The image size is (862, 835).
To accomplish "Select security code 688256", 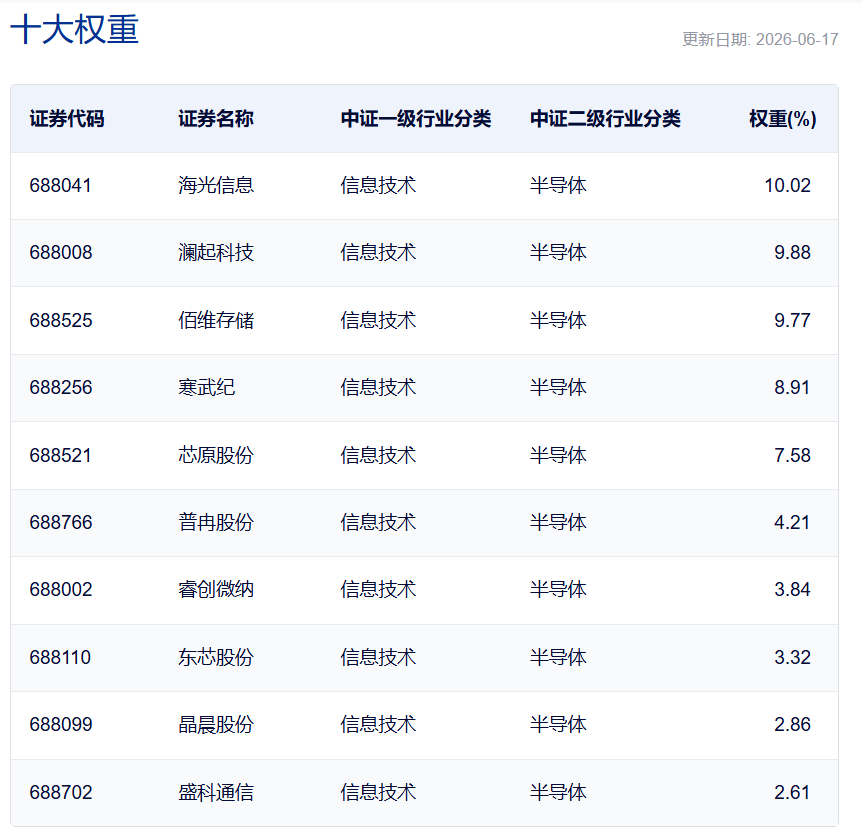I will tap(60, 388).
